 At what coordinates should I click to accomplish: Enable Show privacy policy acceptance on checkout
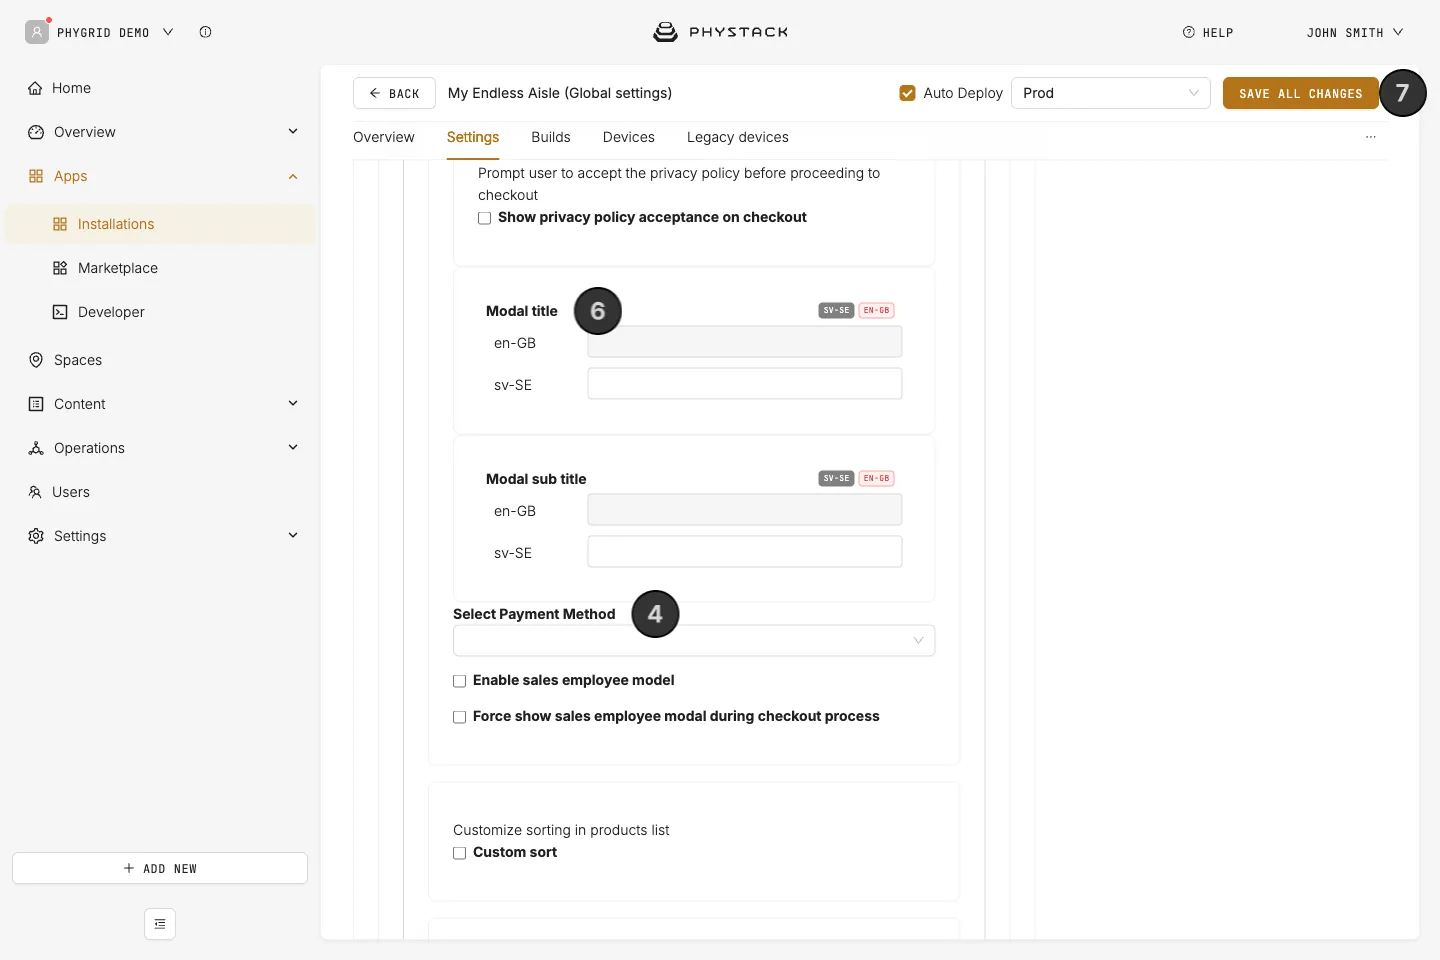[x=484, y=218]
